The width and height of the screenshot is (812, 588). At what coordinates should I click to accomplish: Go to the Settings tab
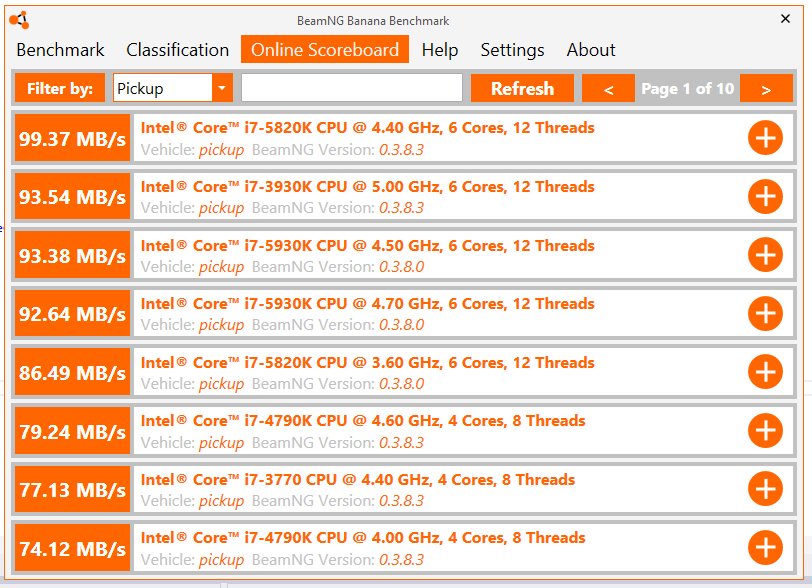pos(512,50)
